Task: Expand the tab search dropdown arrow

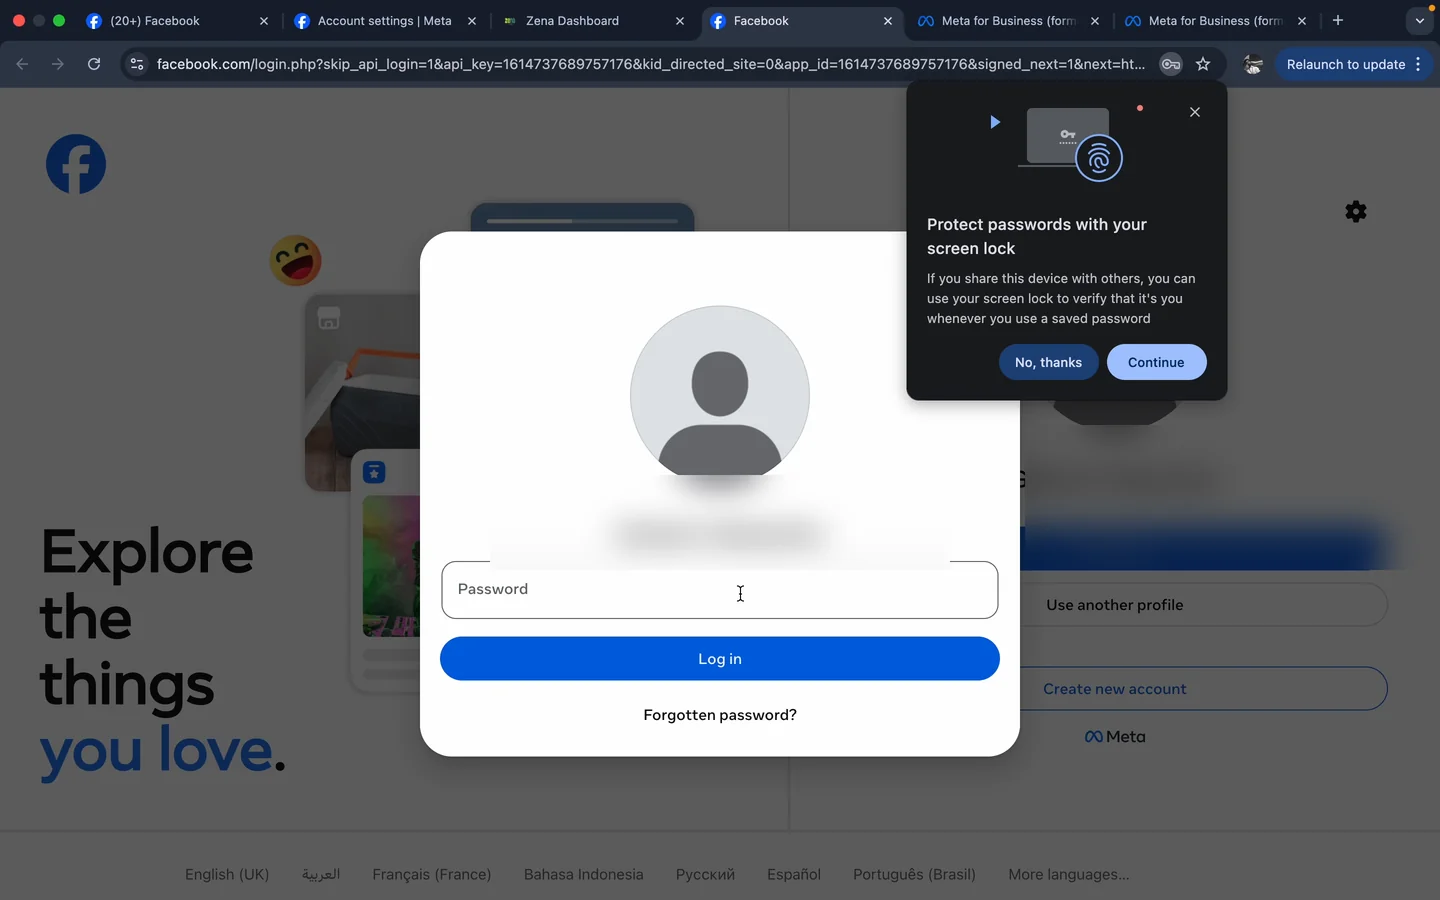Action: click(x=1419, y=20)
